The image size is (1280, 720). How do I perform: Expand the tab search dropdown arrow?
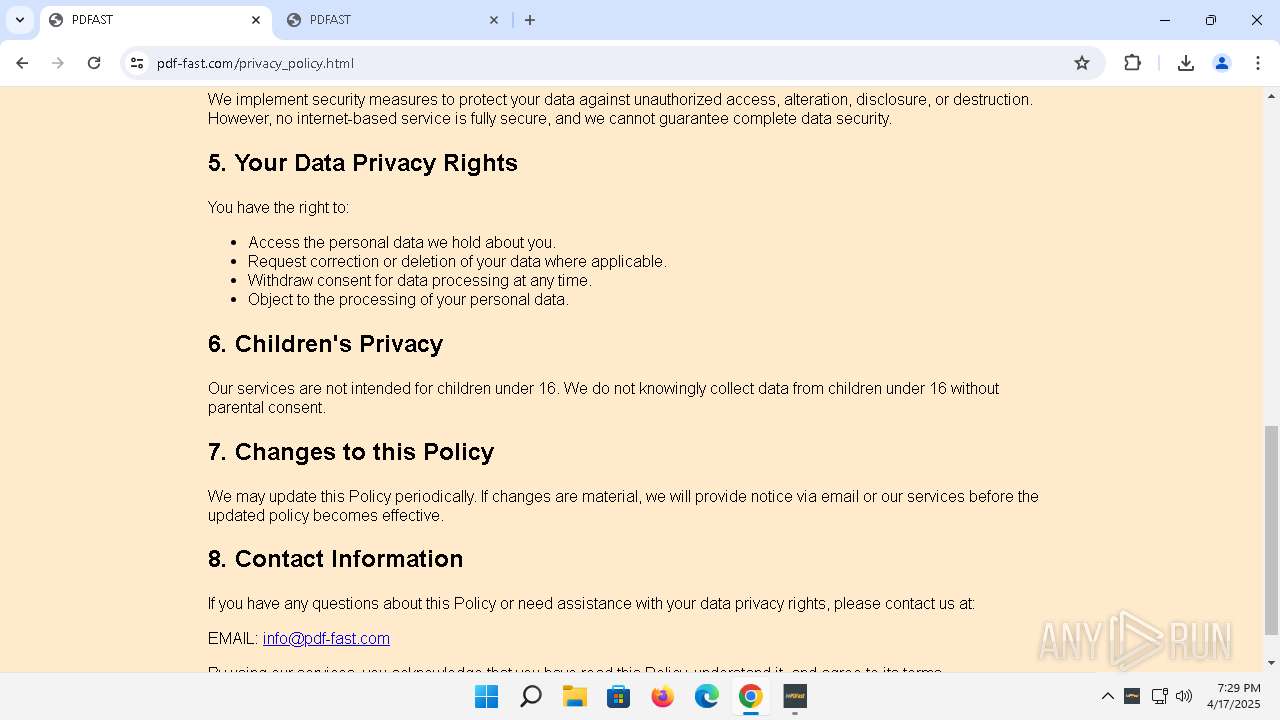tap(20, 20)
